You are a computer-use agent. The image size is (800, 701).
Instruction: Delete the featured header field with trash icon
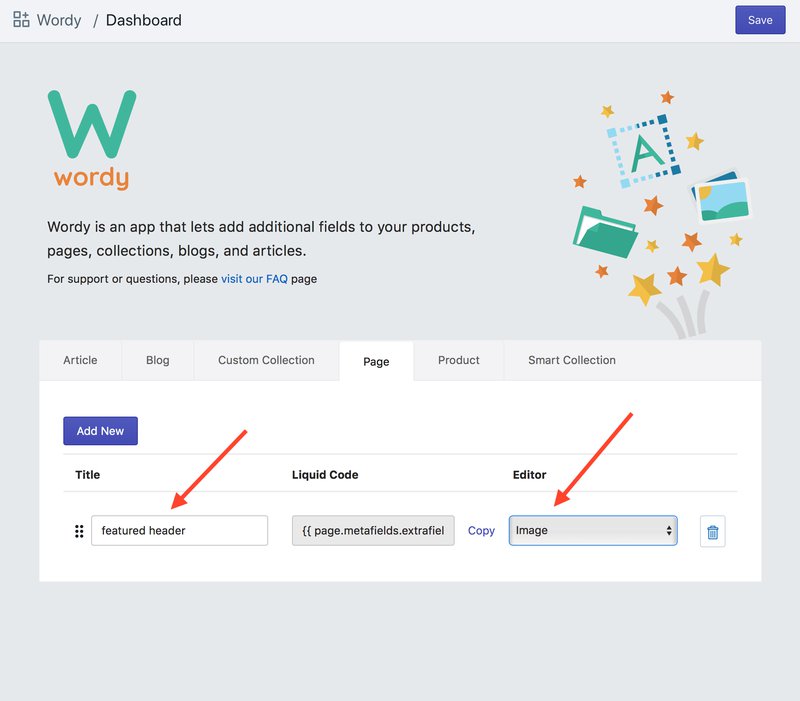pos(712,531)
